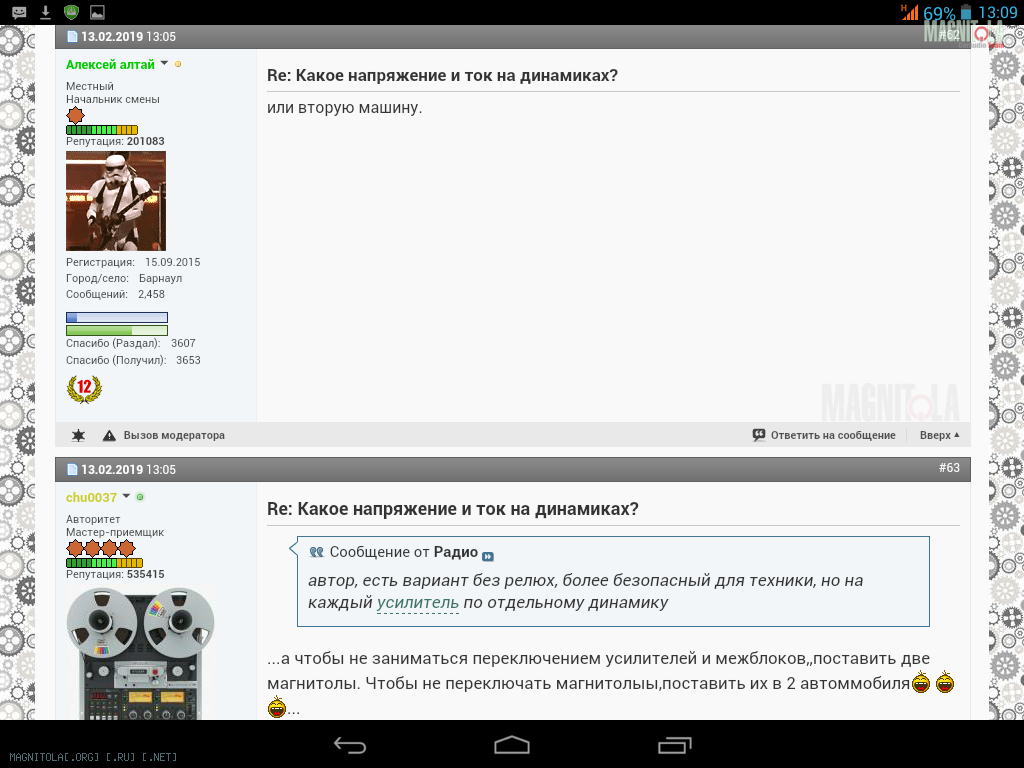Open the post #63 permalink number
The width and height of the screenshot is (1024, 768).
point(948,468)
